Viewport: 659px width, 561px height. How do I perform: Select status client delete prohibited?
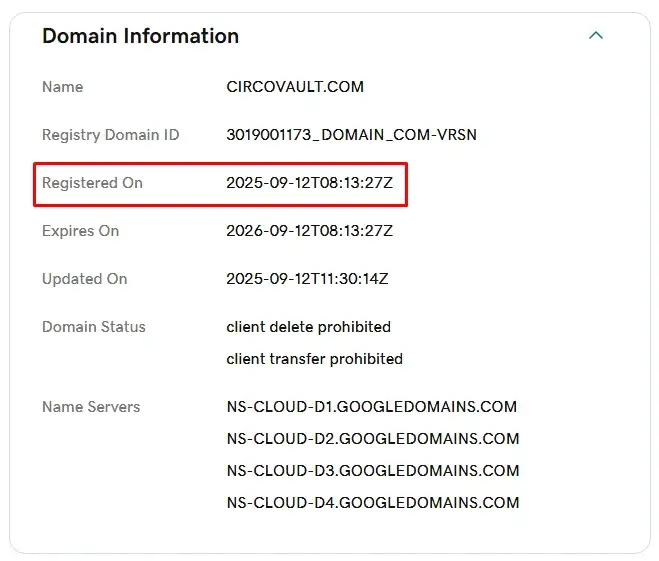[x=308, y=327]
